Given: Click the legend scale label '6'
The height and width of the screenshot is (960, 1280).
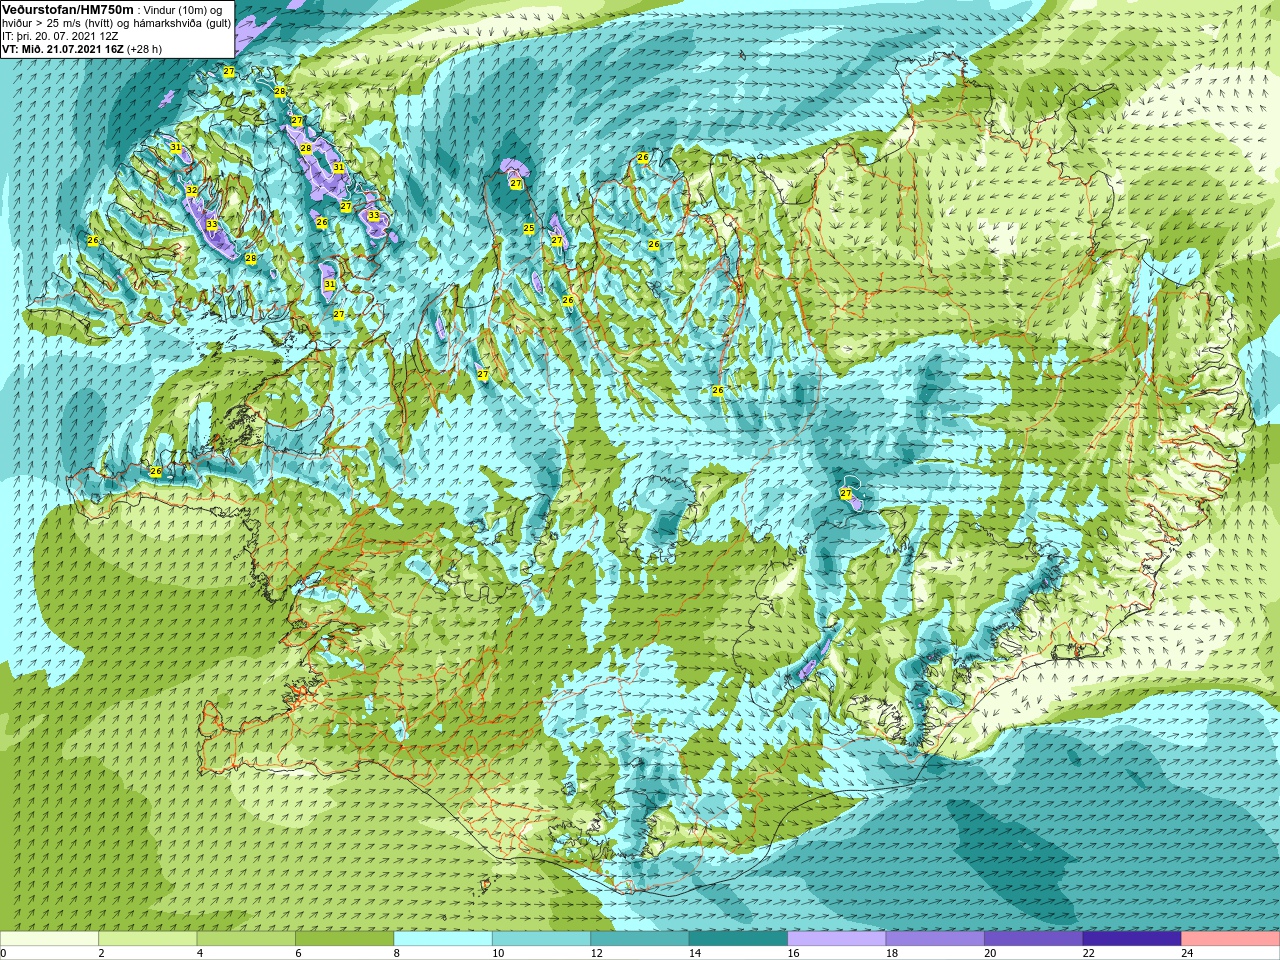Looking at the screenshot, I should (298, 954).
